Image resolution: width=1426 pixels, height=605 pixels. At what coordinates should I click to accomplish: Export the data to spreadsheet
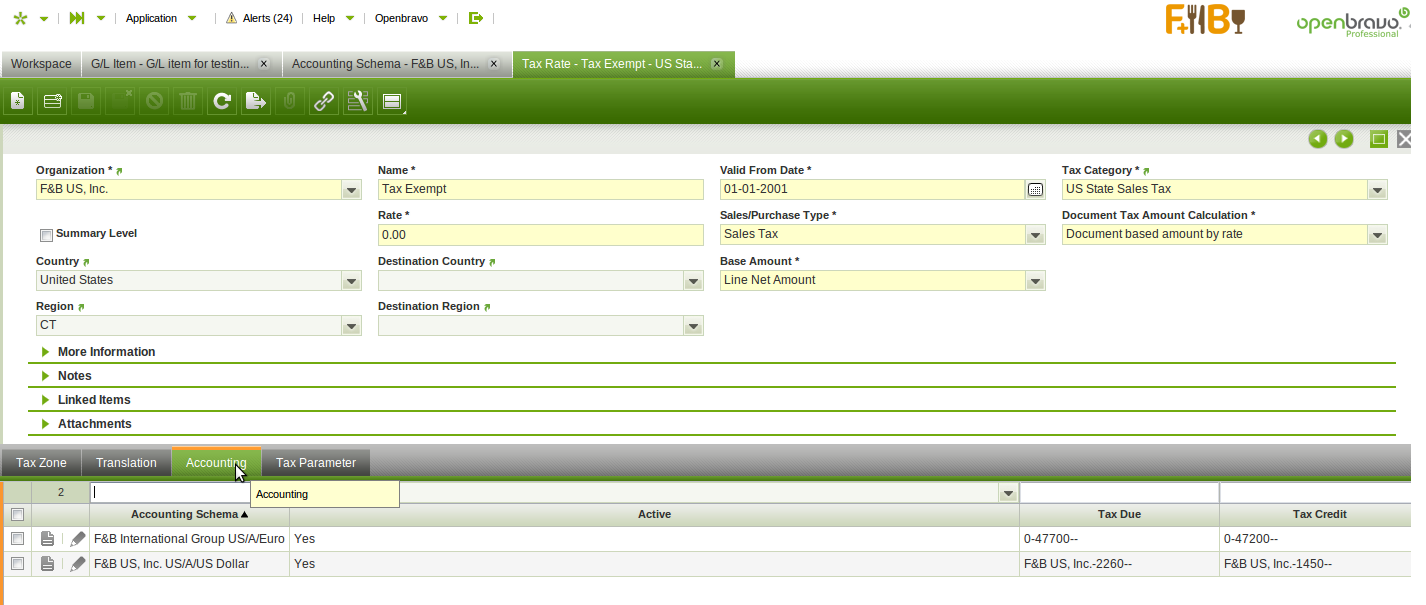(256, 101)
